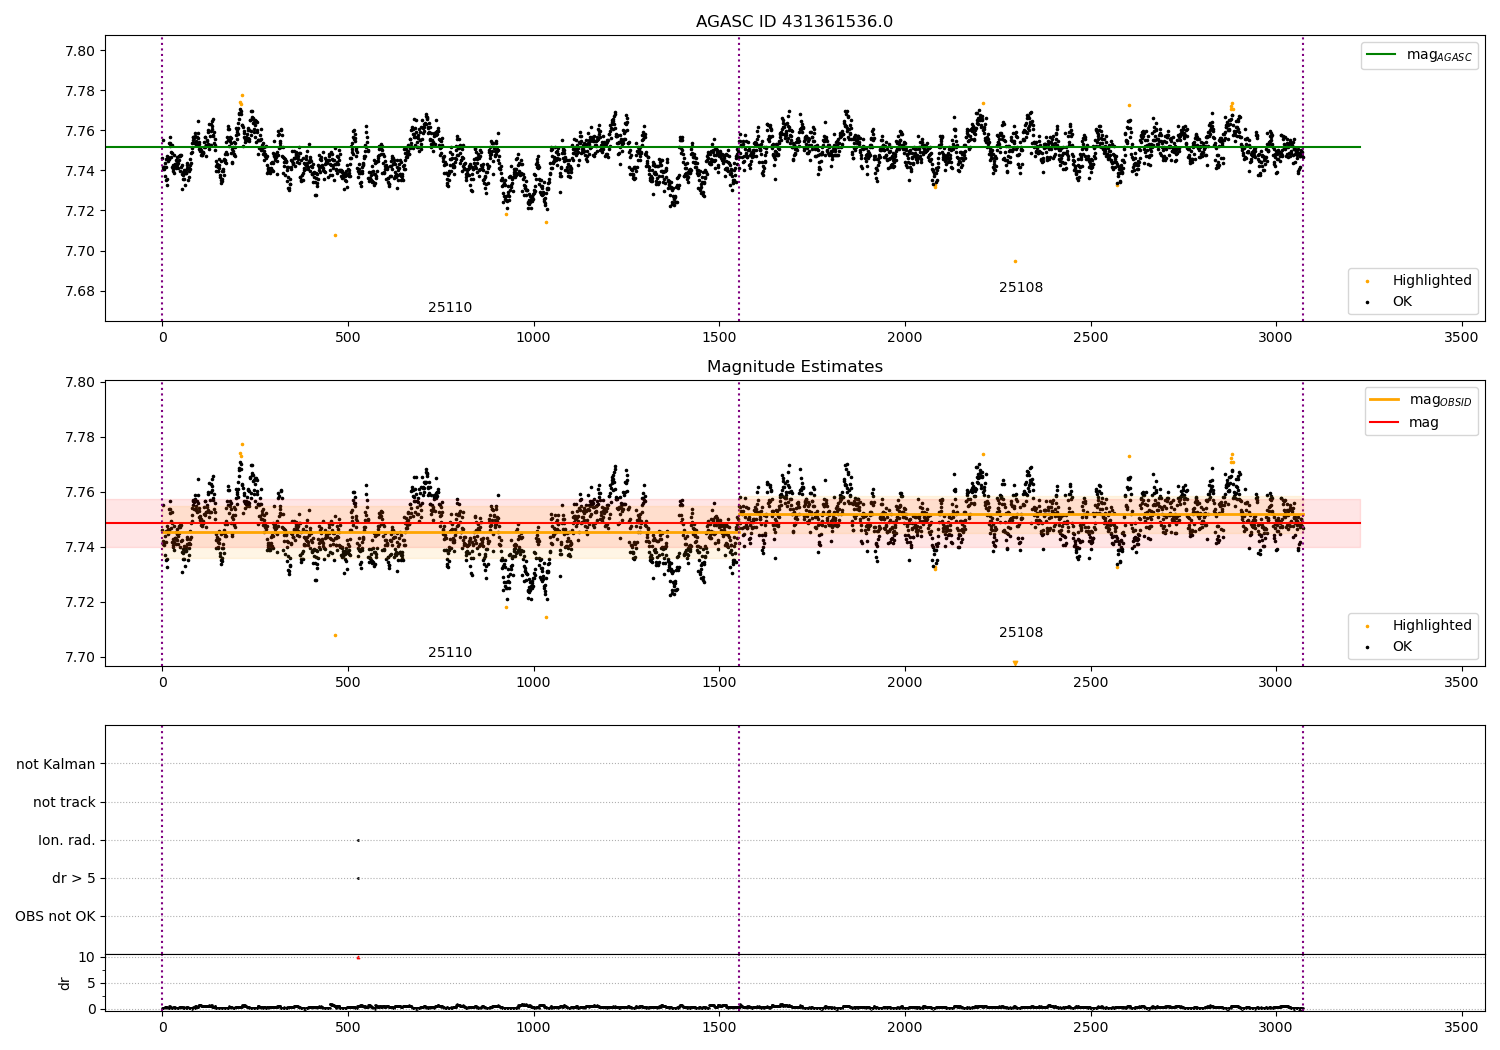
Task: Click the red dr spike marker near 10
Action: click(x=358, y=957)
